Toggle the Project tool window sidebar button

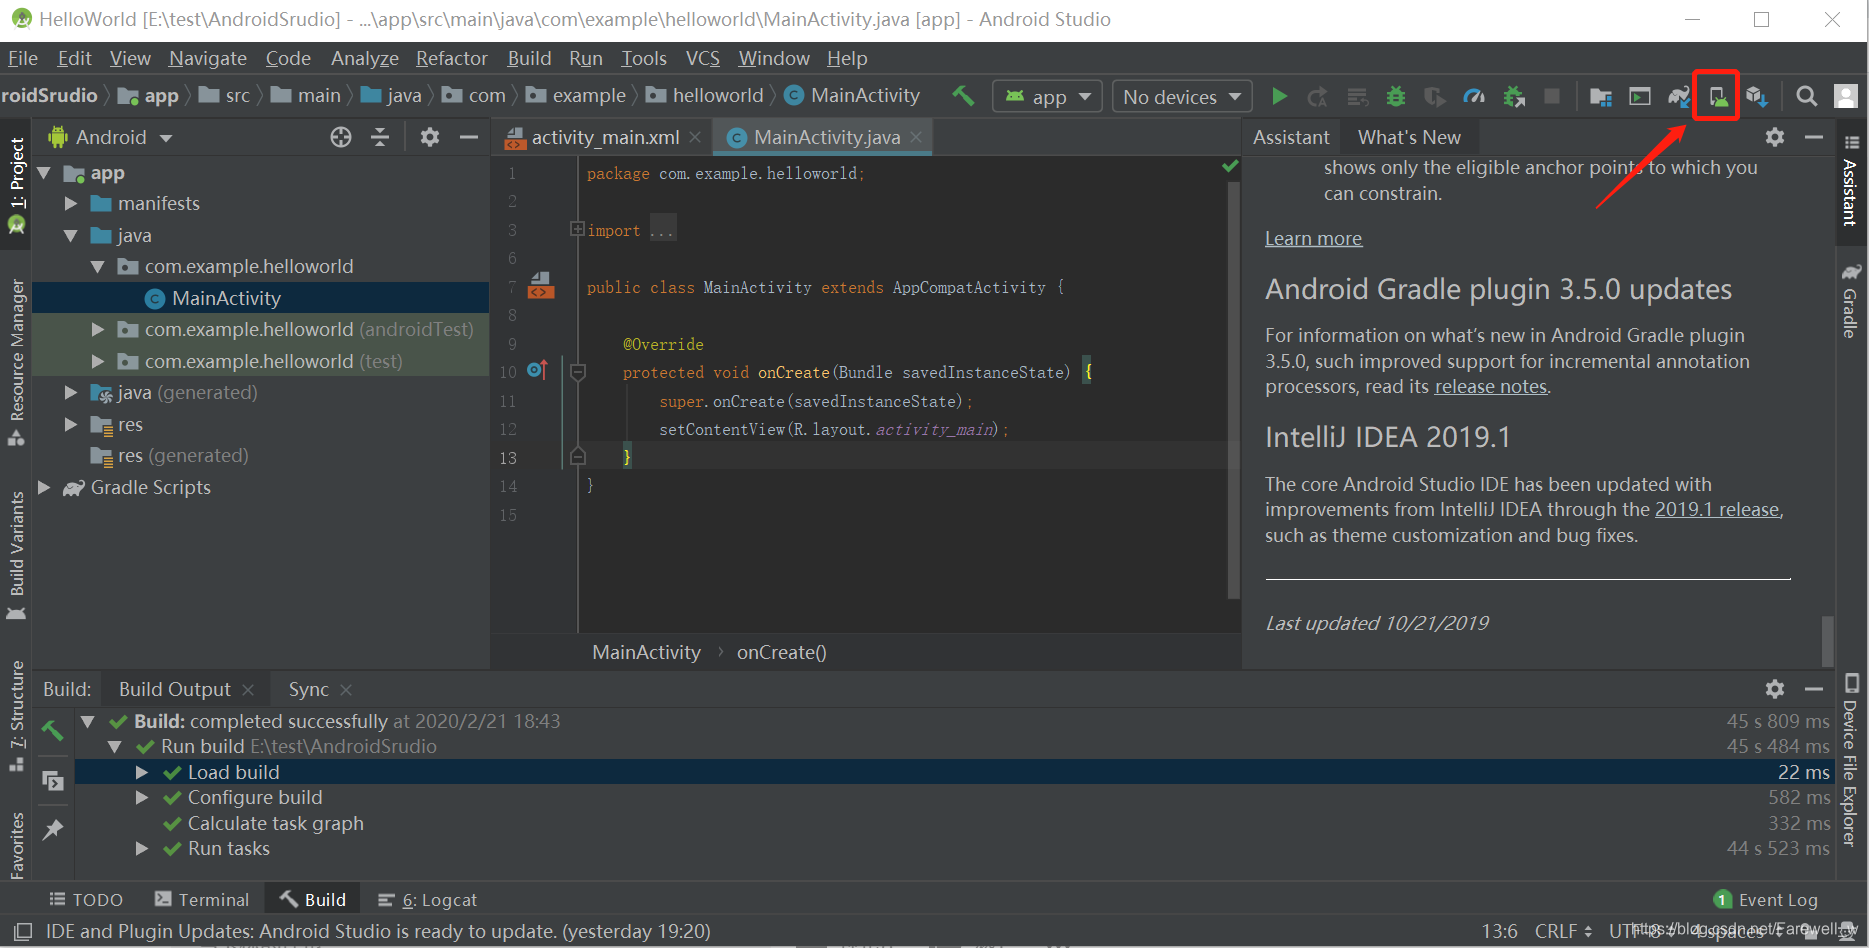[x=16, y=185]
